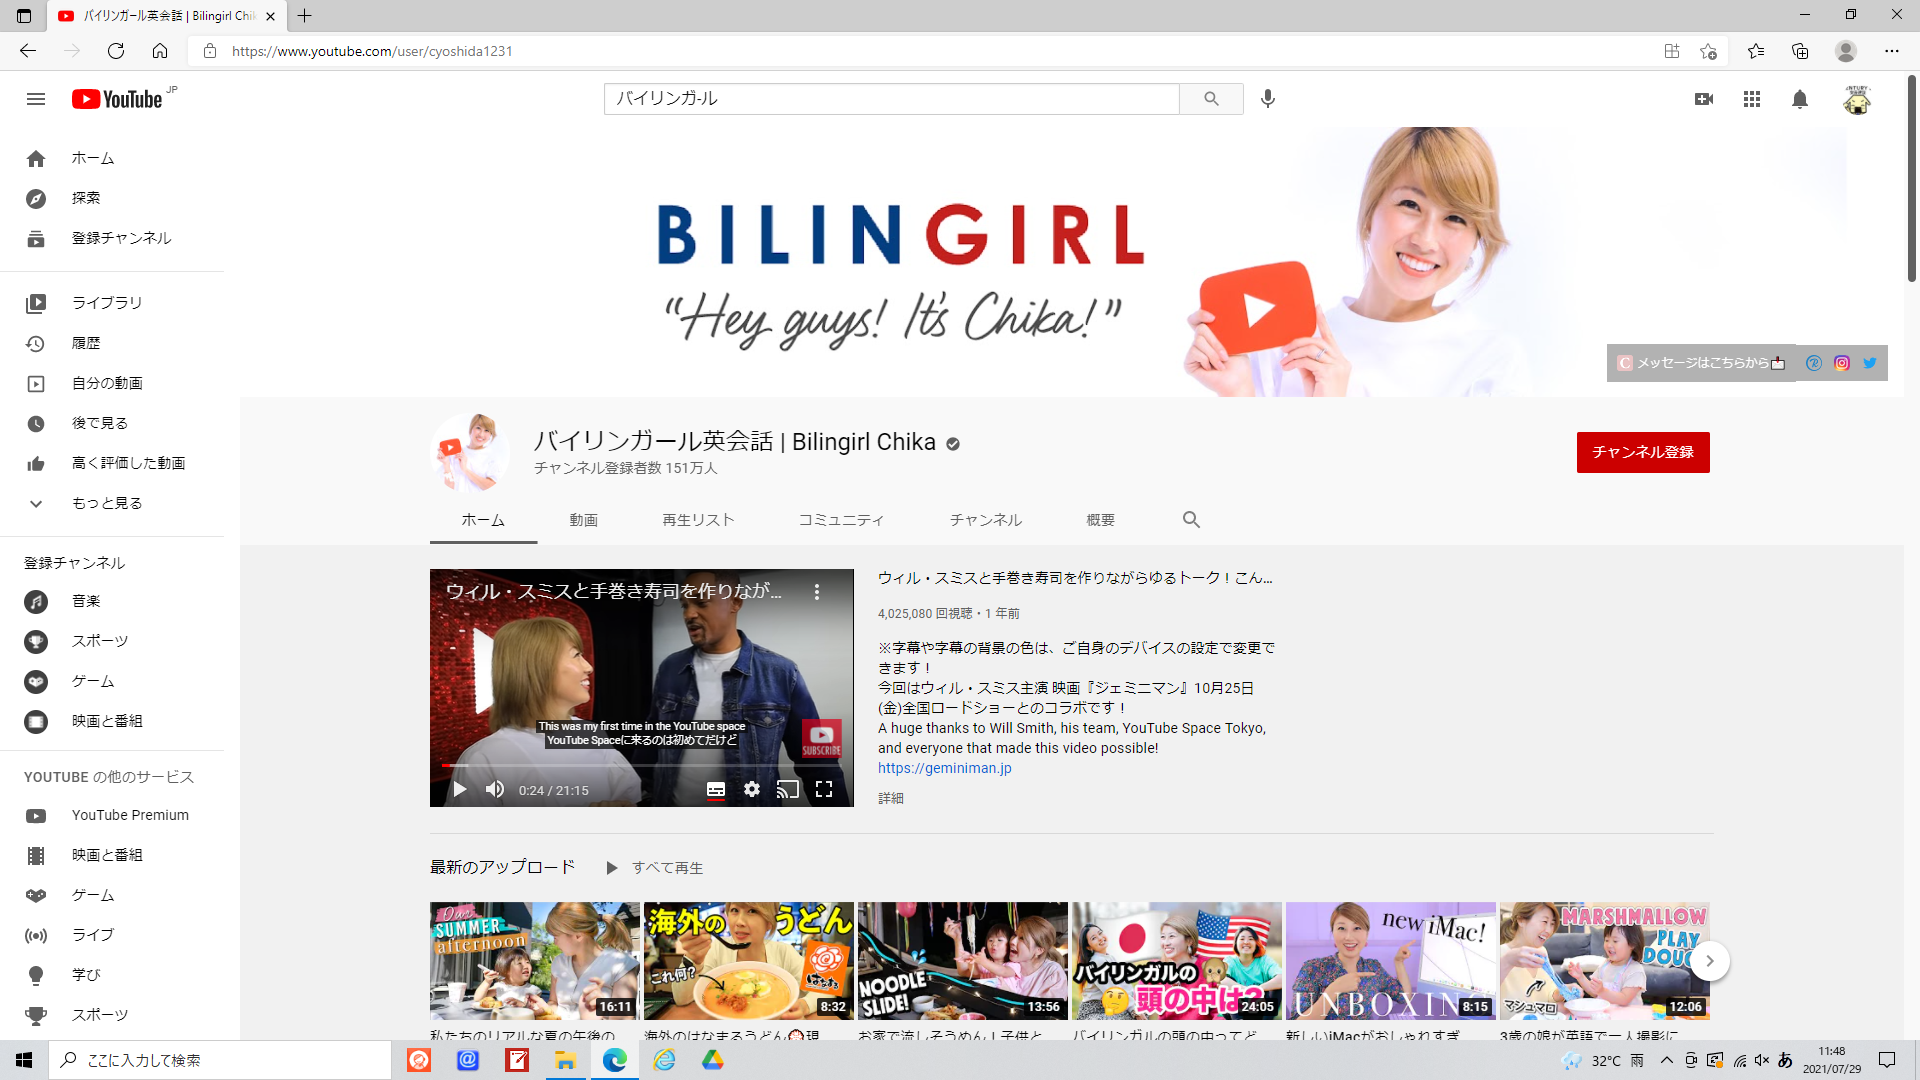Click the browser address bar

930,51
